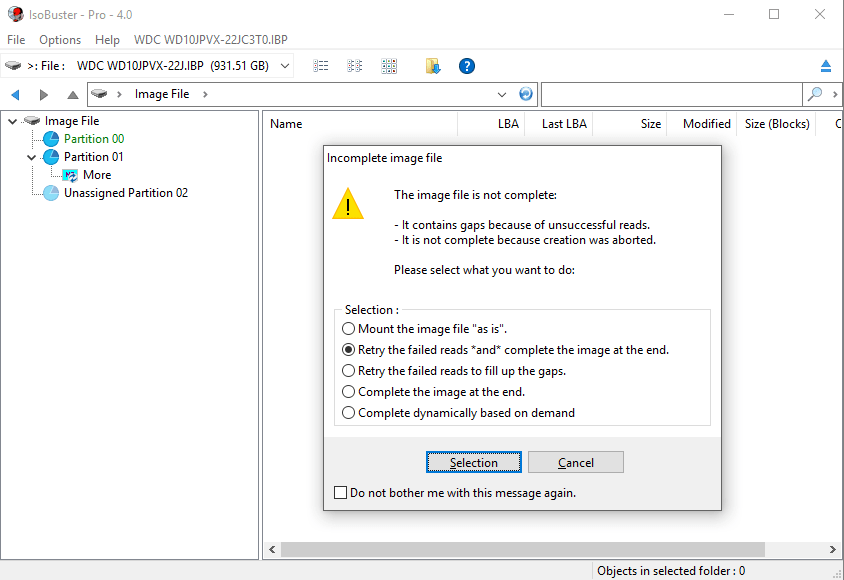Select the large icons view button
The height and width of the screenshot is (580, 844).
coord(389,66)
